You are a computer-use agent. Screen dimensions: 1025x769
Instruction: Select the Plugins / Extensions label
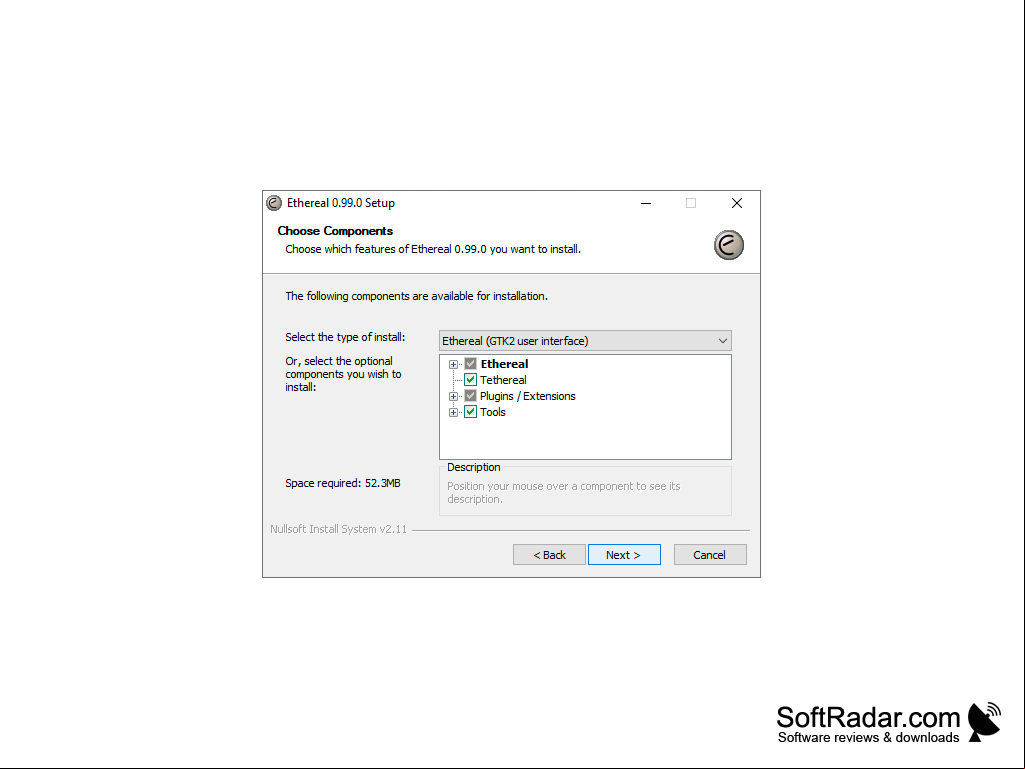pyautogui.click(x=528, y=396)
